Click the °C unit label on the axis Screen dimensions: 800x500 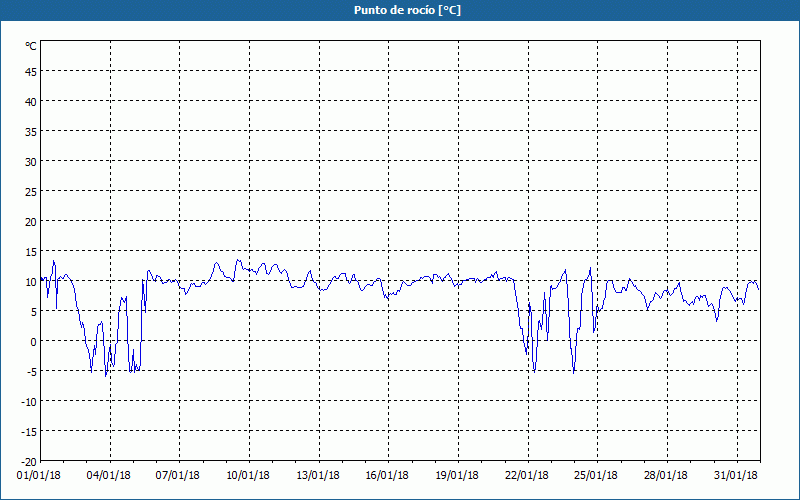[x=31, y=46]
